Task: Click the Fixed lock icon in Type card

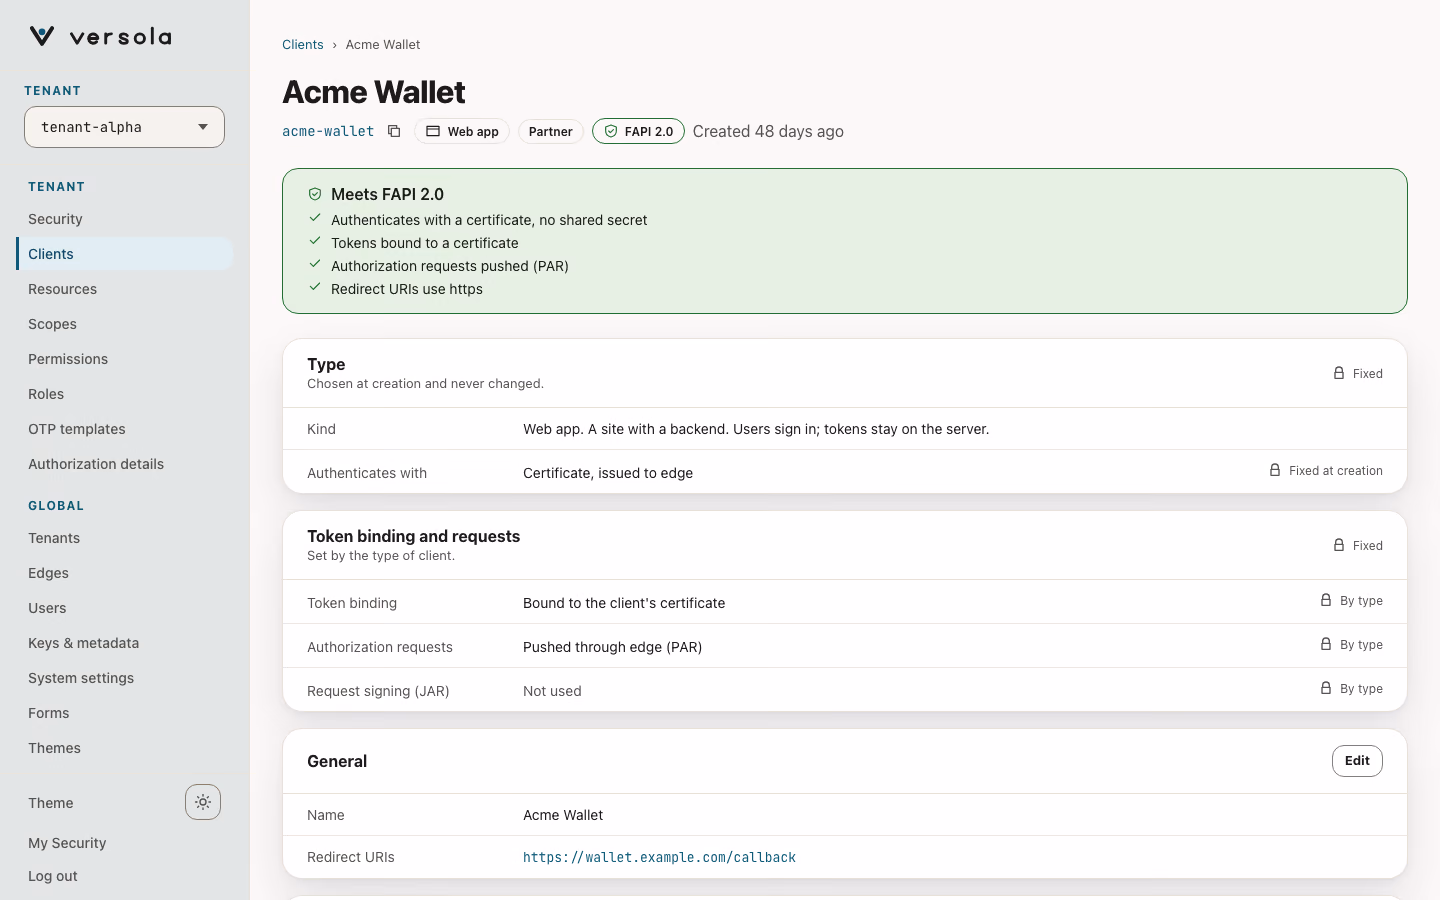Action: click(x=1339, y=373)
